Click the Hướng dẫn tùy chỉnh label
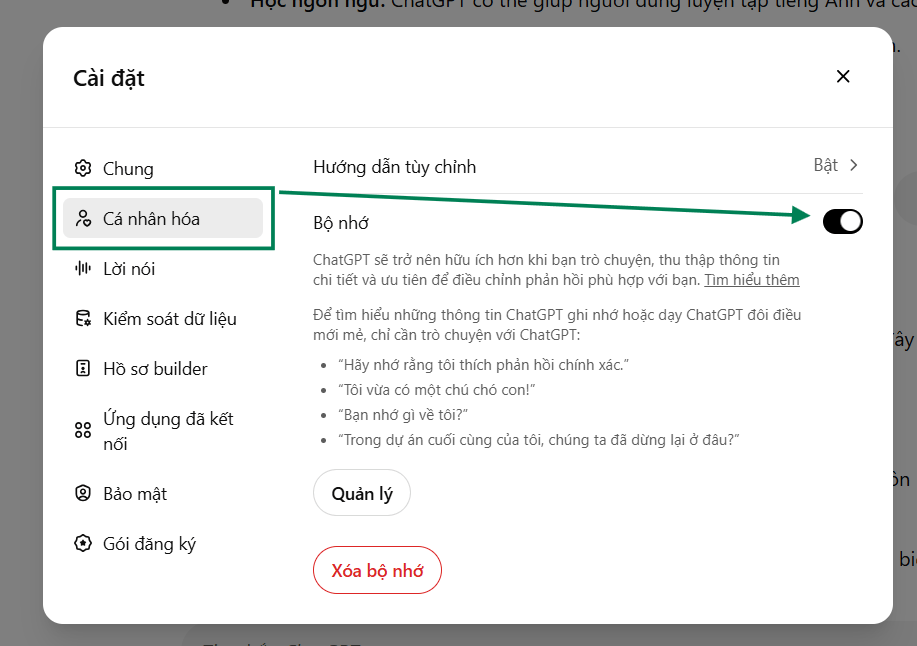Viewport: 917px width, 646px height. pos(395,167)
